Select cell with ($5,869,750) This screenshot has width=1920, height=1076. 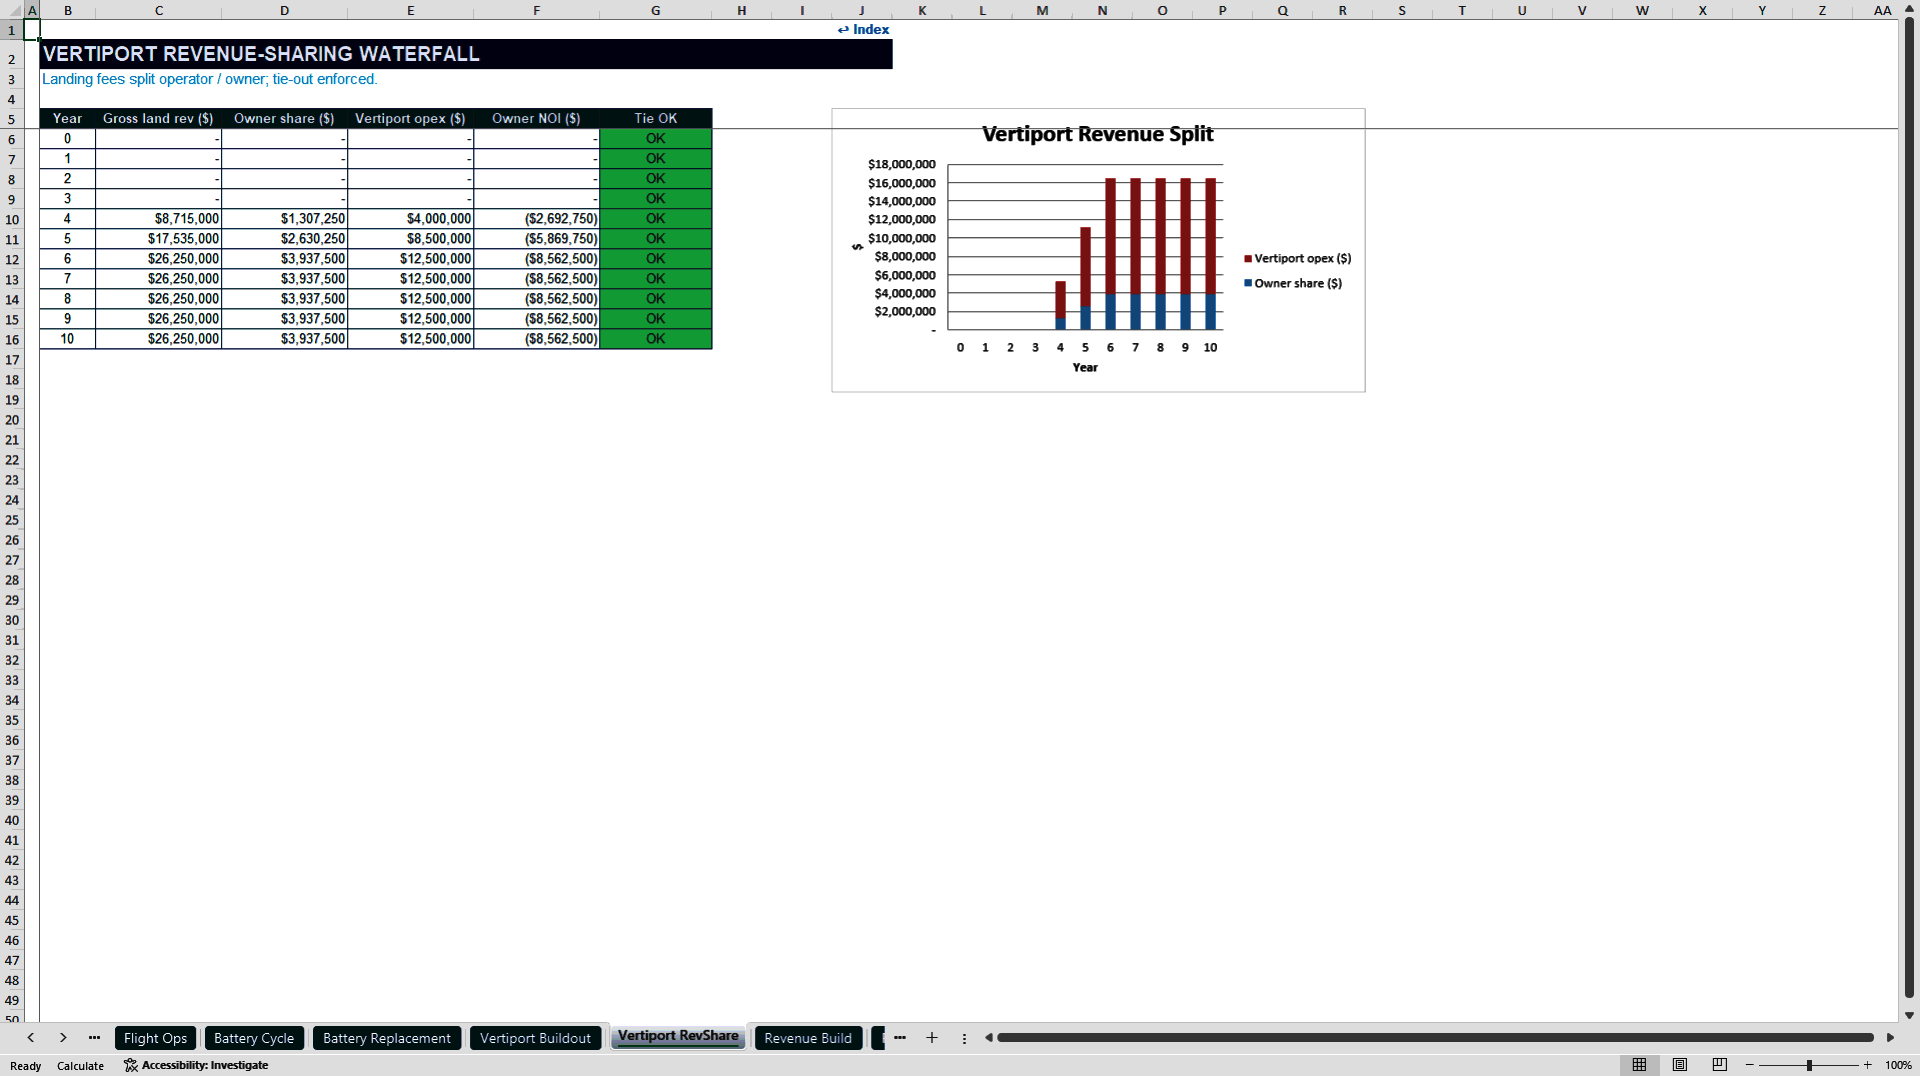coord(536,238)
